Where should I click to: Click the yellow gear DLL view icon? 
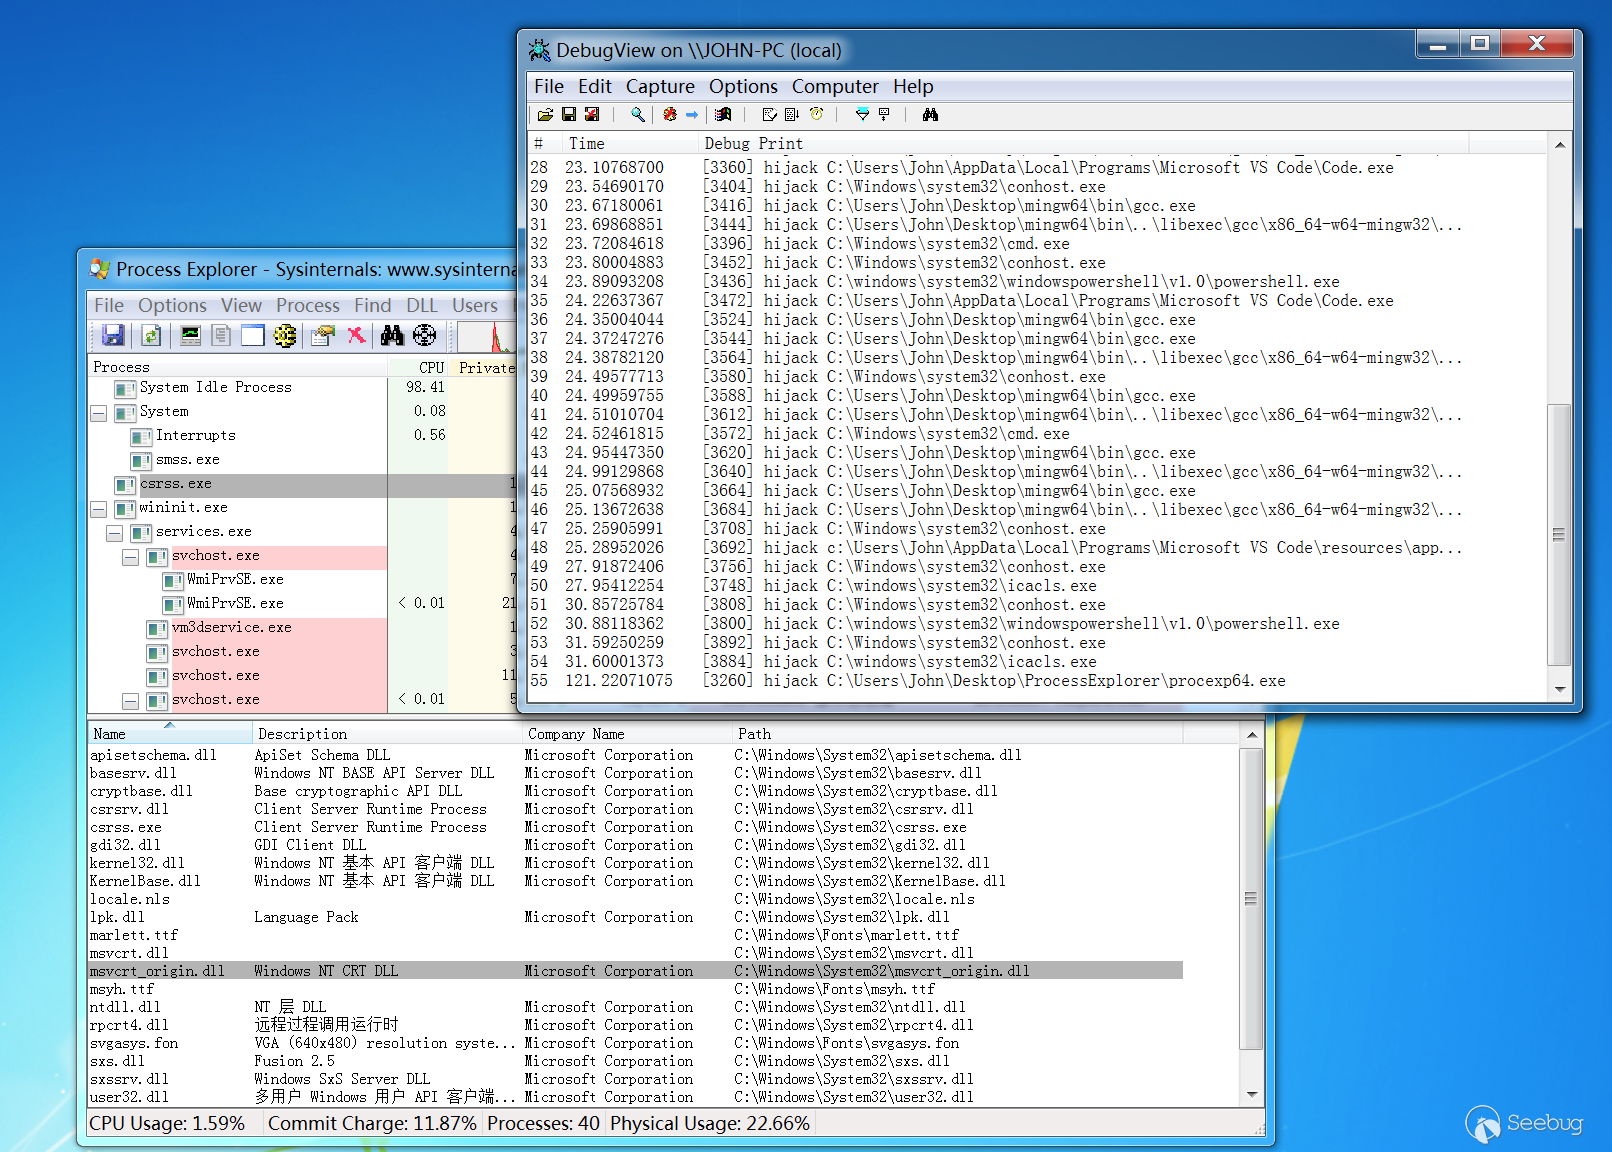coord(285,336)
